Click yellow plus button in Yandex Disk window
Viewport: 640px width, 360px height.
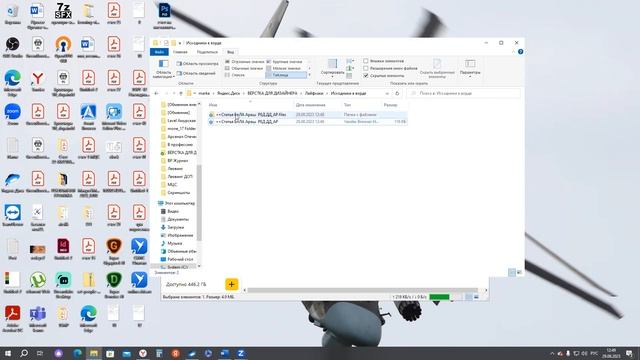point(231,284)
